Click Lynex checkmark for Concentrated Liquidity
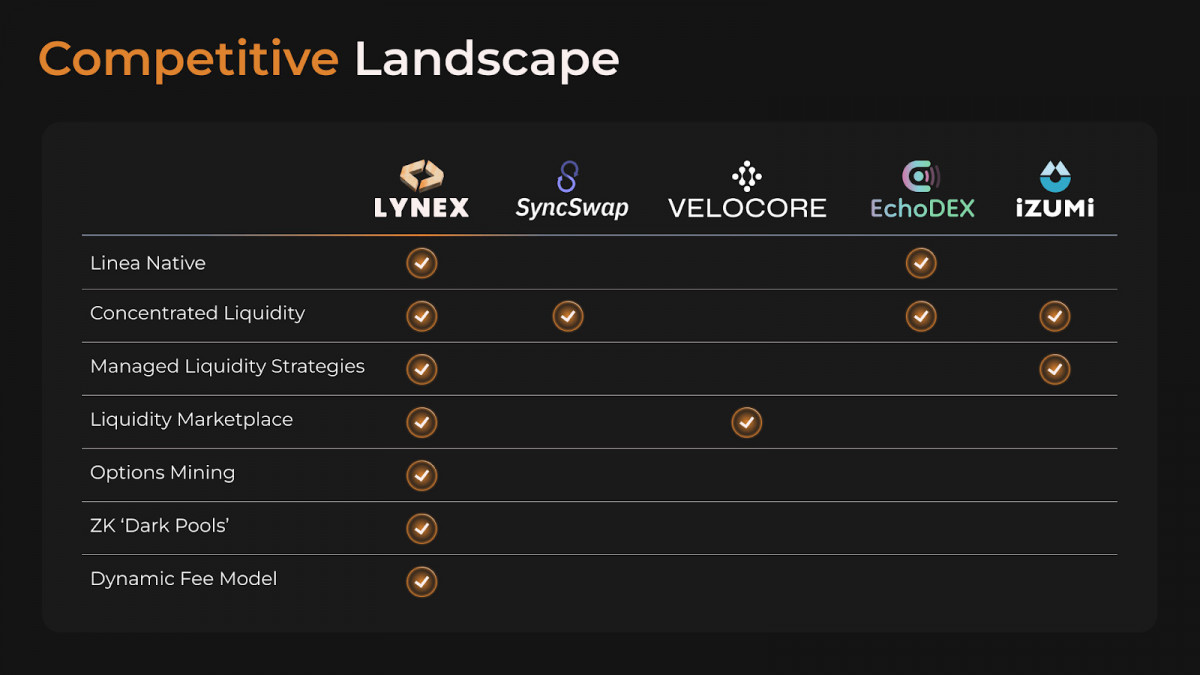This screenshot has height=675, width=1200. [422, 316]
